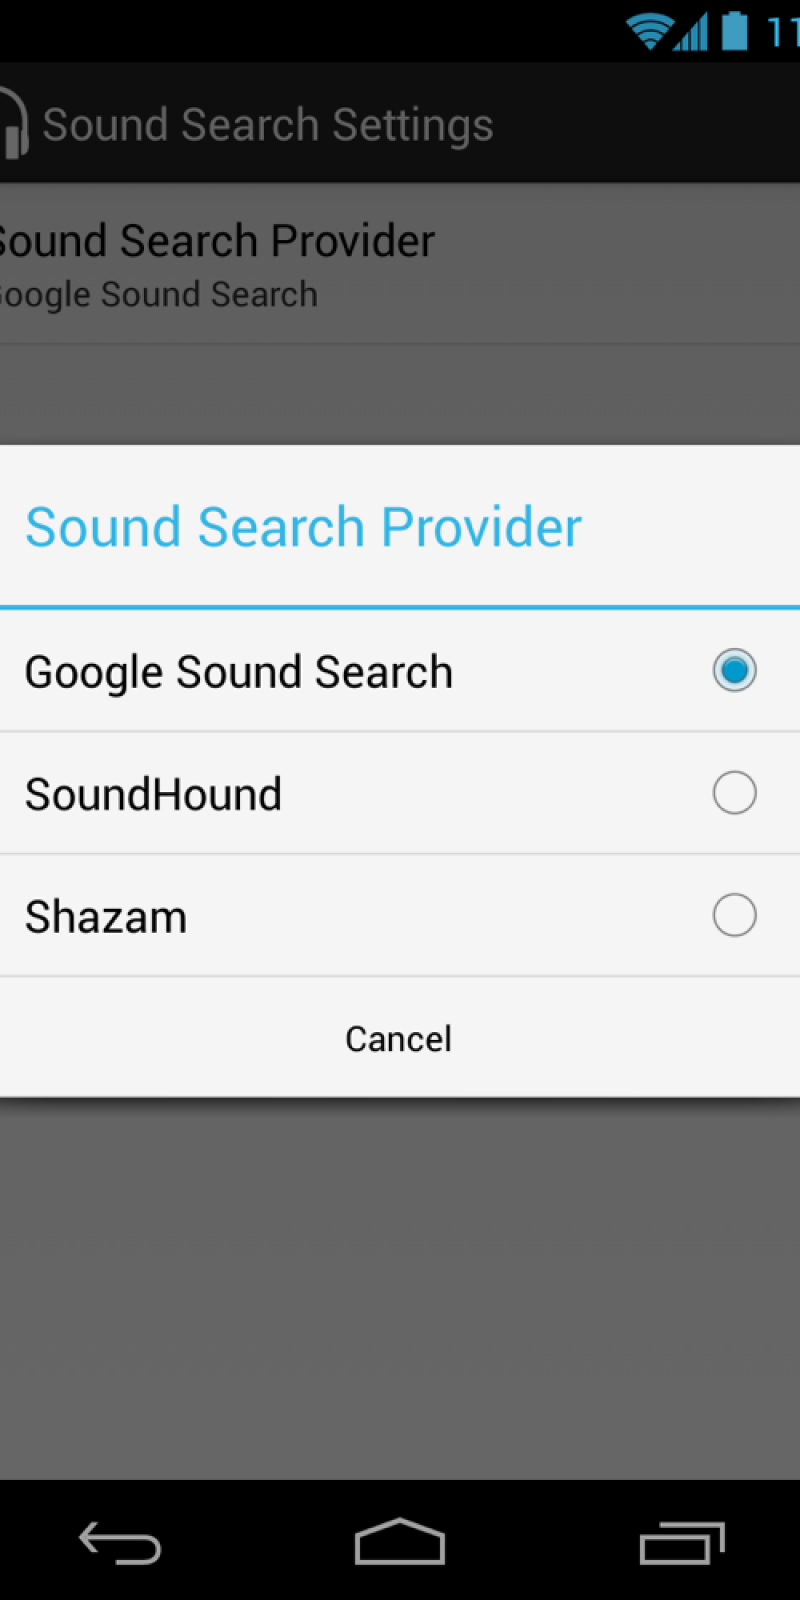The width and height of the screenshot is (800, 1600).
Task: Tap the cellular signal strength icon
Action: click(x=691, y=31)
